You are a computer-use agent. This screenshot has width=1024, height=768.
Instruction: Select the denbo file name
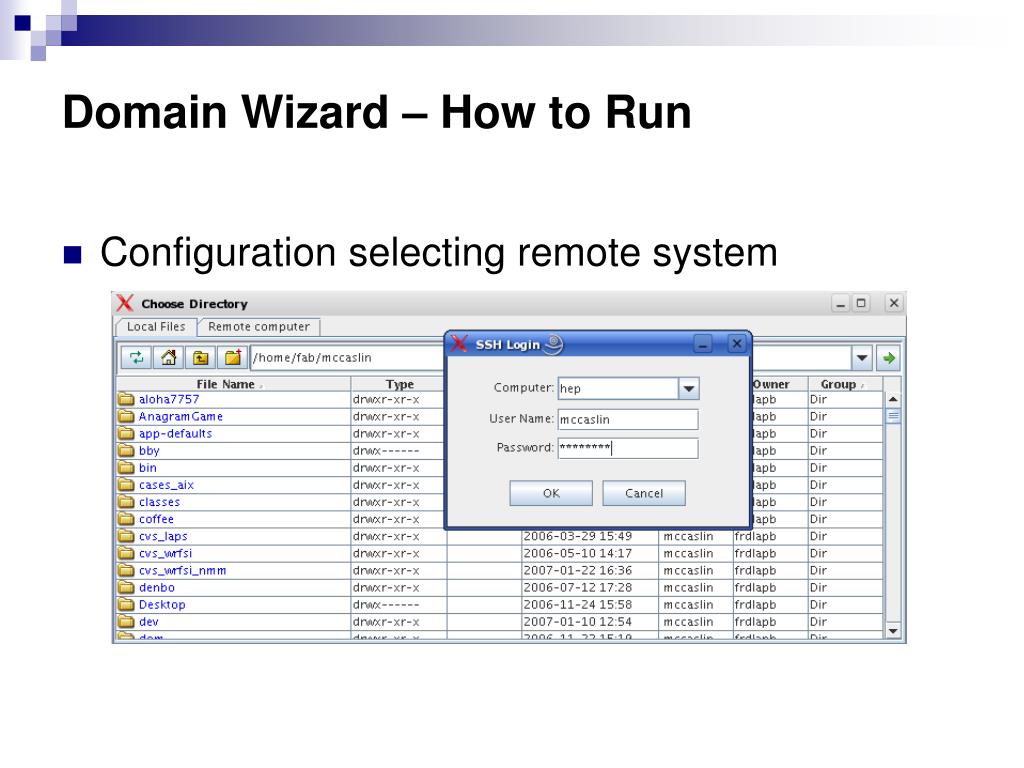(x=157, y=588)
